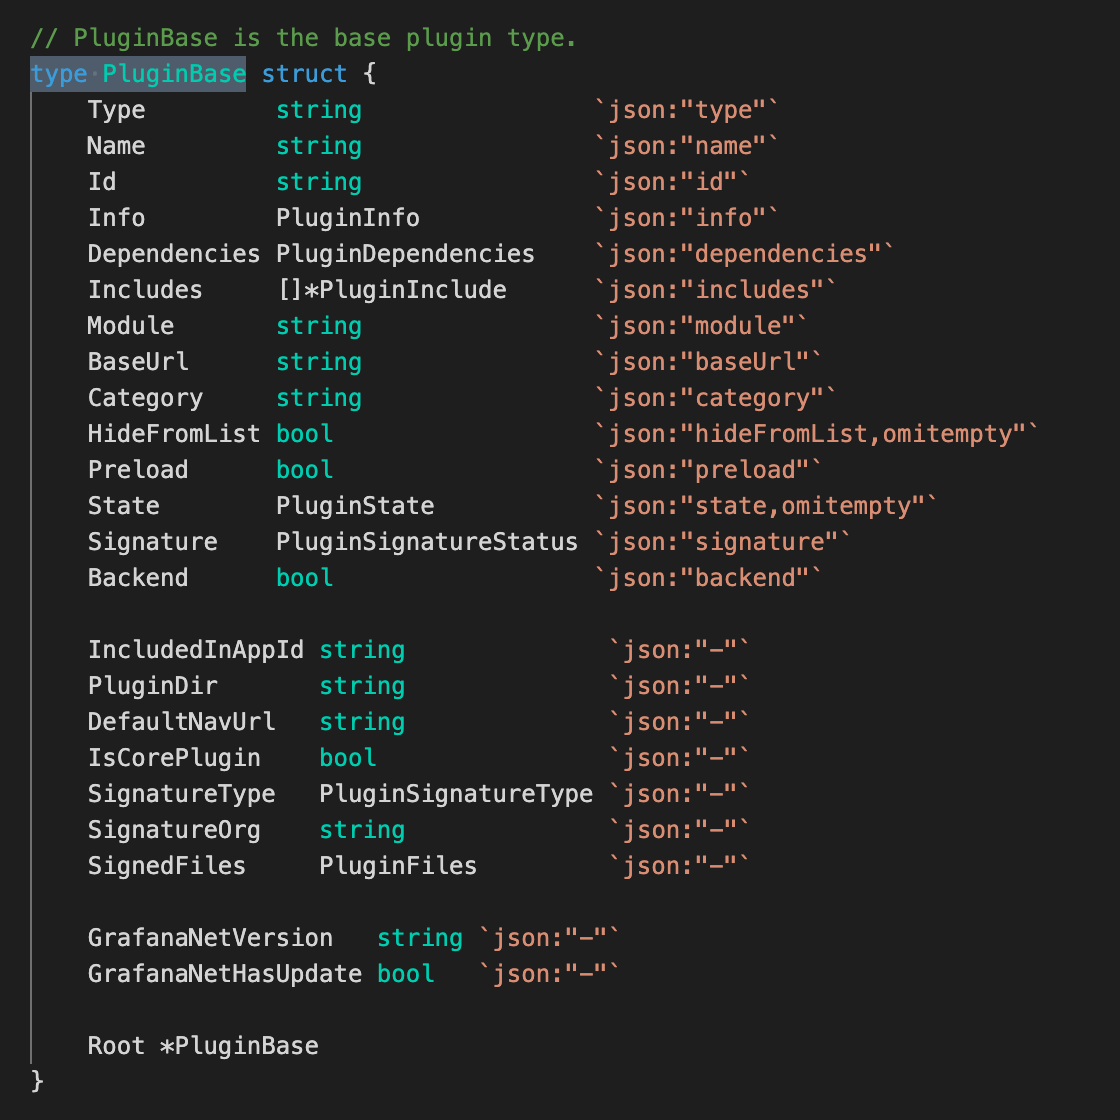The image size is (1120, 1120).
Task: Click the closing brace of the struct
Action: click(37, 1081)
